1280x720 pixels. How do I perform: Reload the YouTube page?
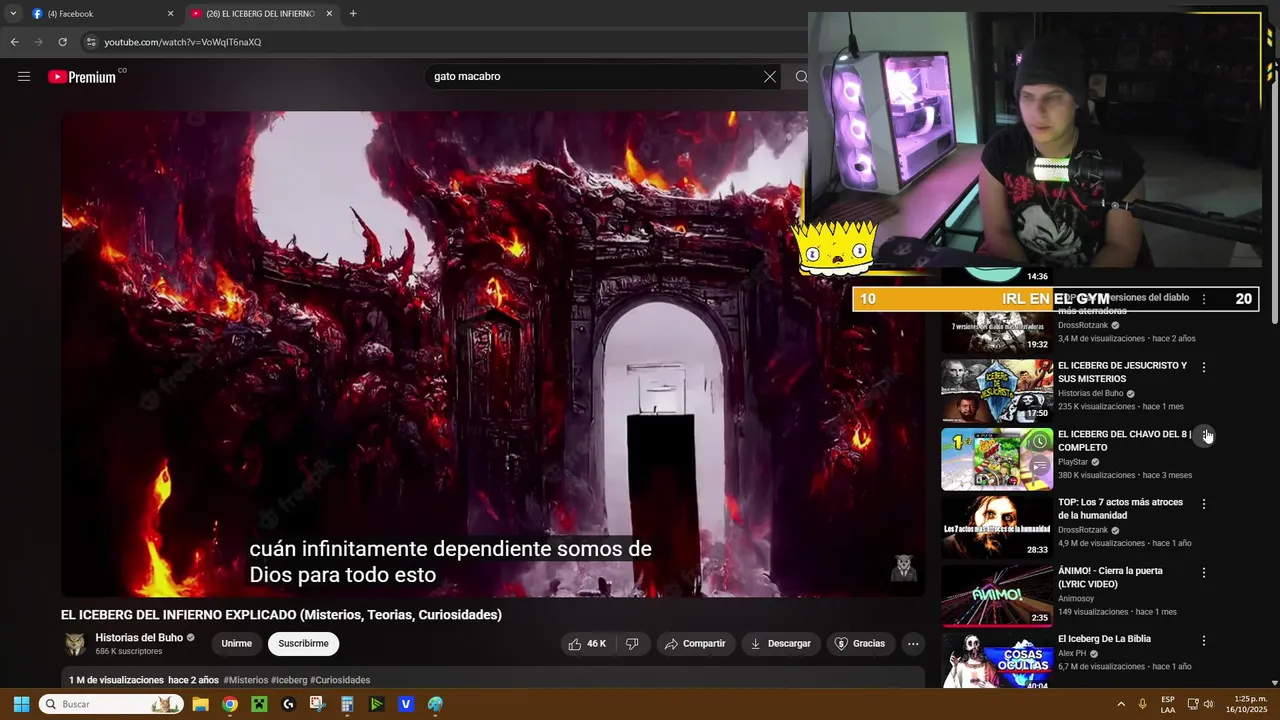[62, 42]
